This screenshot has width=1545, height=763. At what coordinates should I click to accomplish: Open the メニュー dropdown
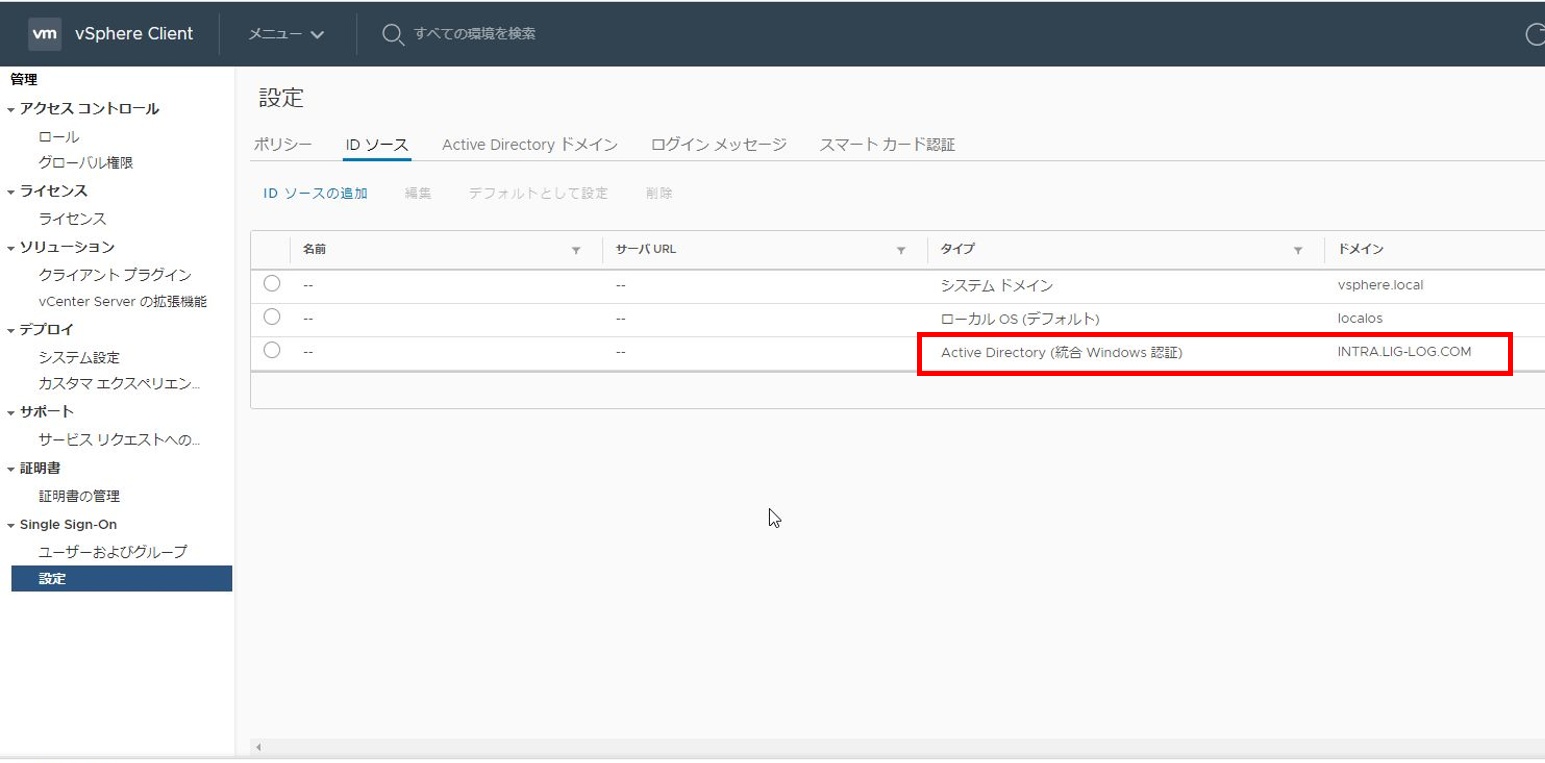(286, 34)
